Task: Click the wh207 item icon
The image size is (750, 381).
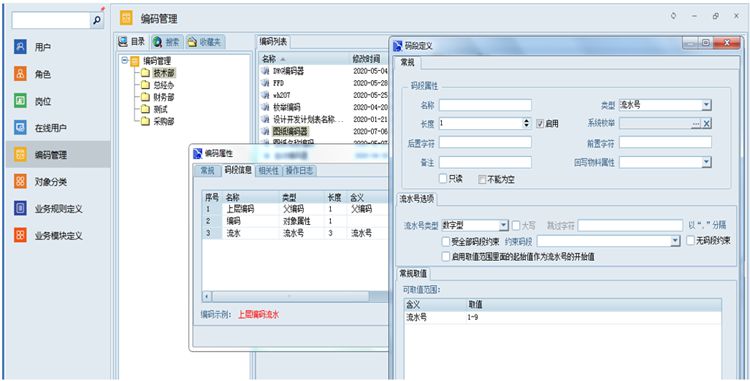Action: pos(265,95)
